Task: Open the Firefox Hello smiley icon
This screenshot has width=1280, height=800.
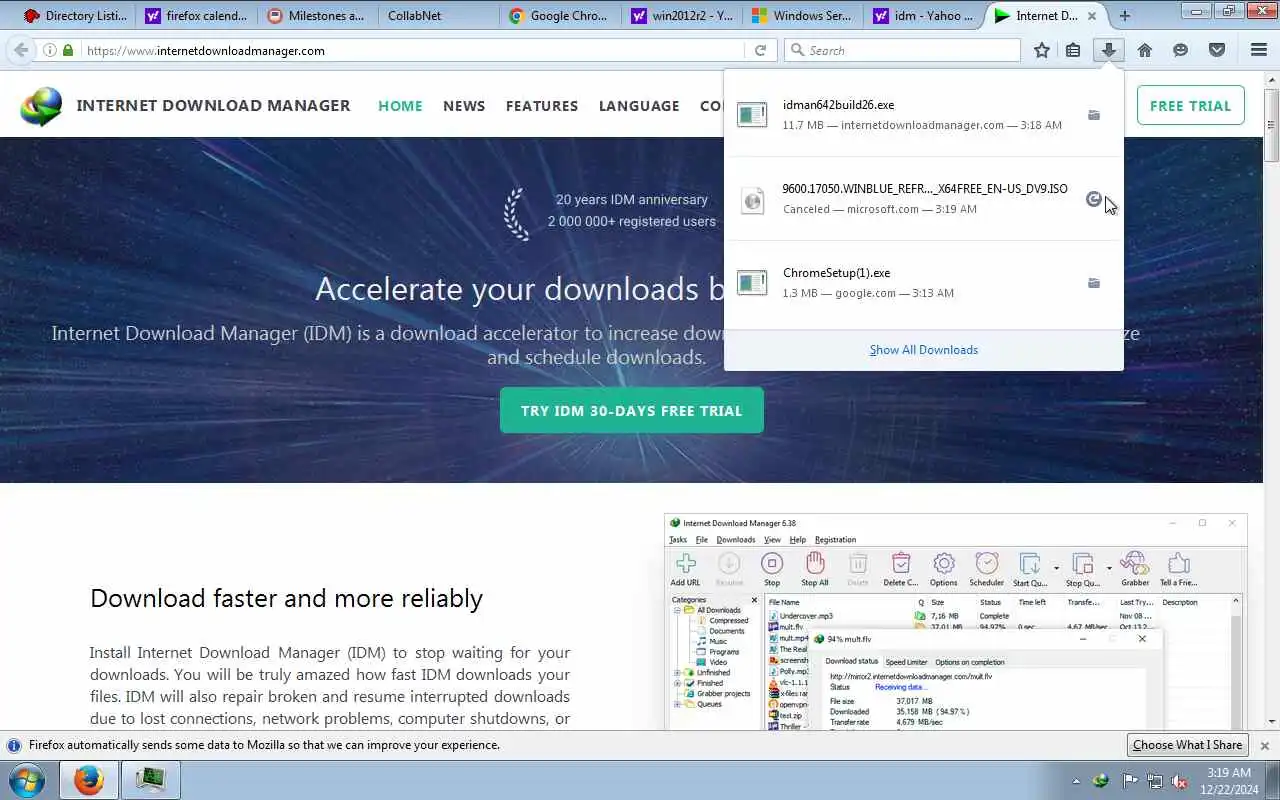Action: (x=1181, y=50)
